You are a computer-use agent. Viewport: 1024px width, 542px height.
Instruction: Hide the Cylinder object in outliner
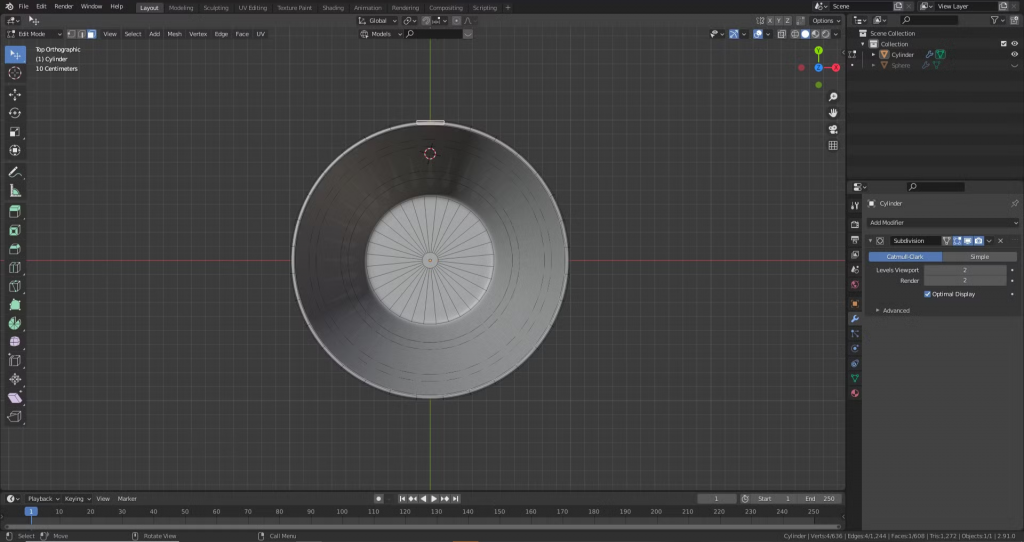click(1015, 54)
